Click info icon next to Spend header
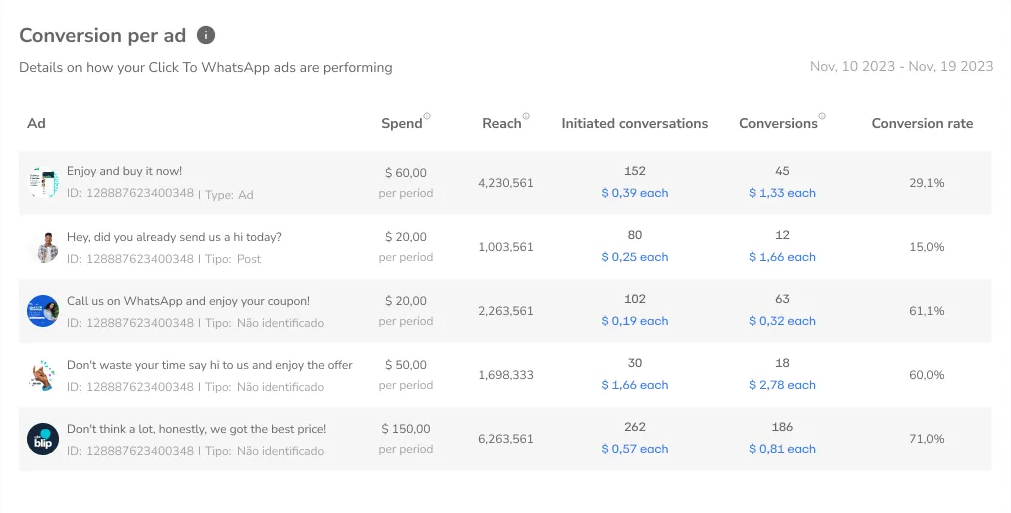Screen dimensions: 1011x513 pyautogui.click(x=427, y=117)
